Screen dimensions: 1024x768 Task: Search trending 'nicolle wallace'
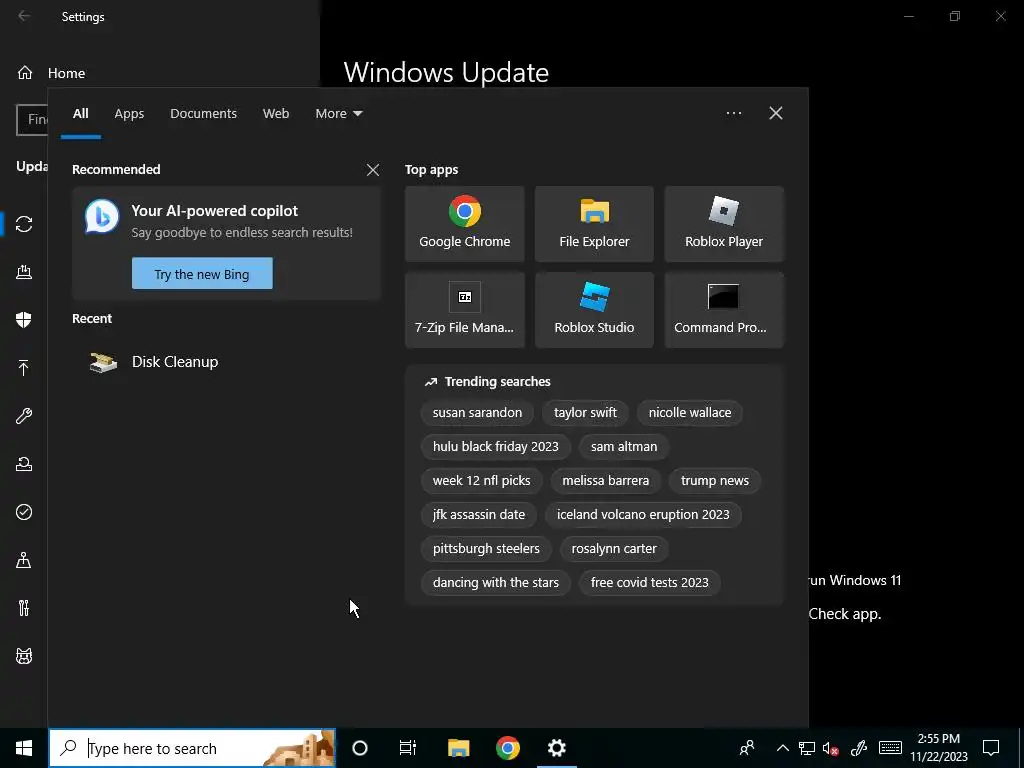point(690,413)
